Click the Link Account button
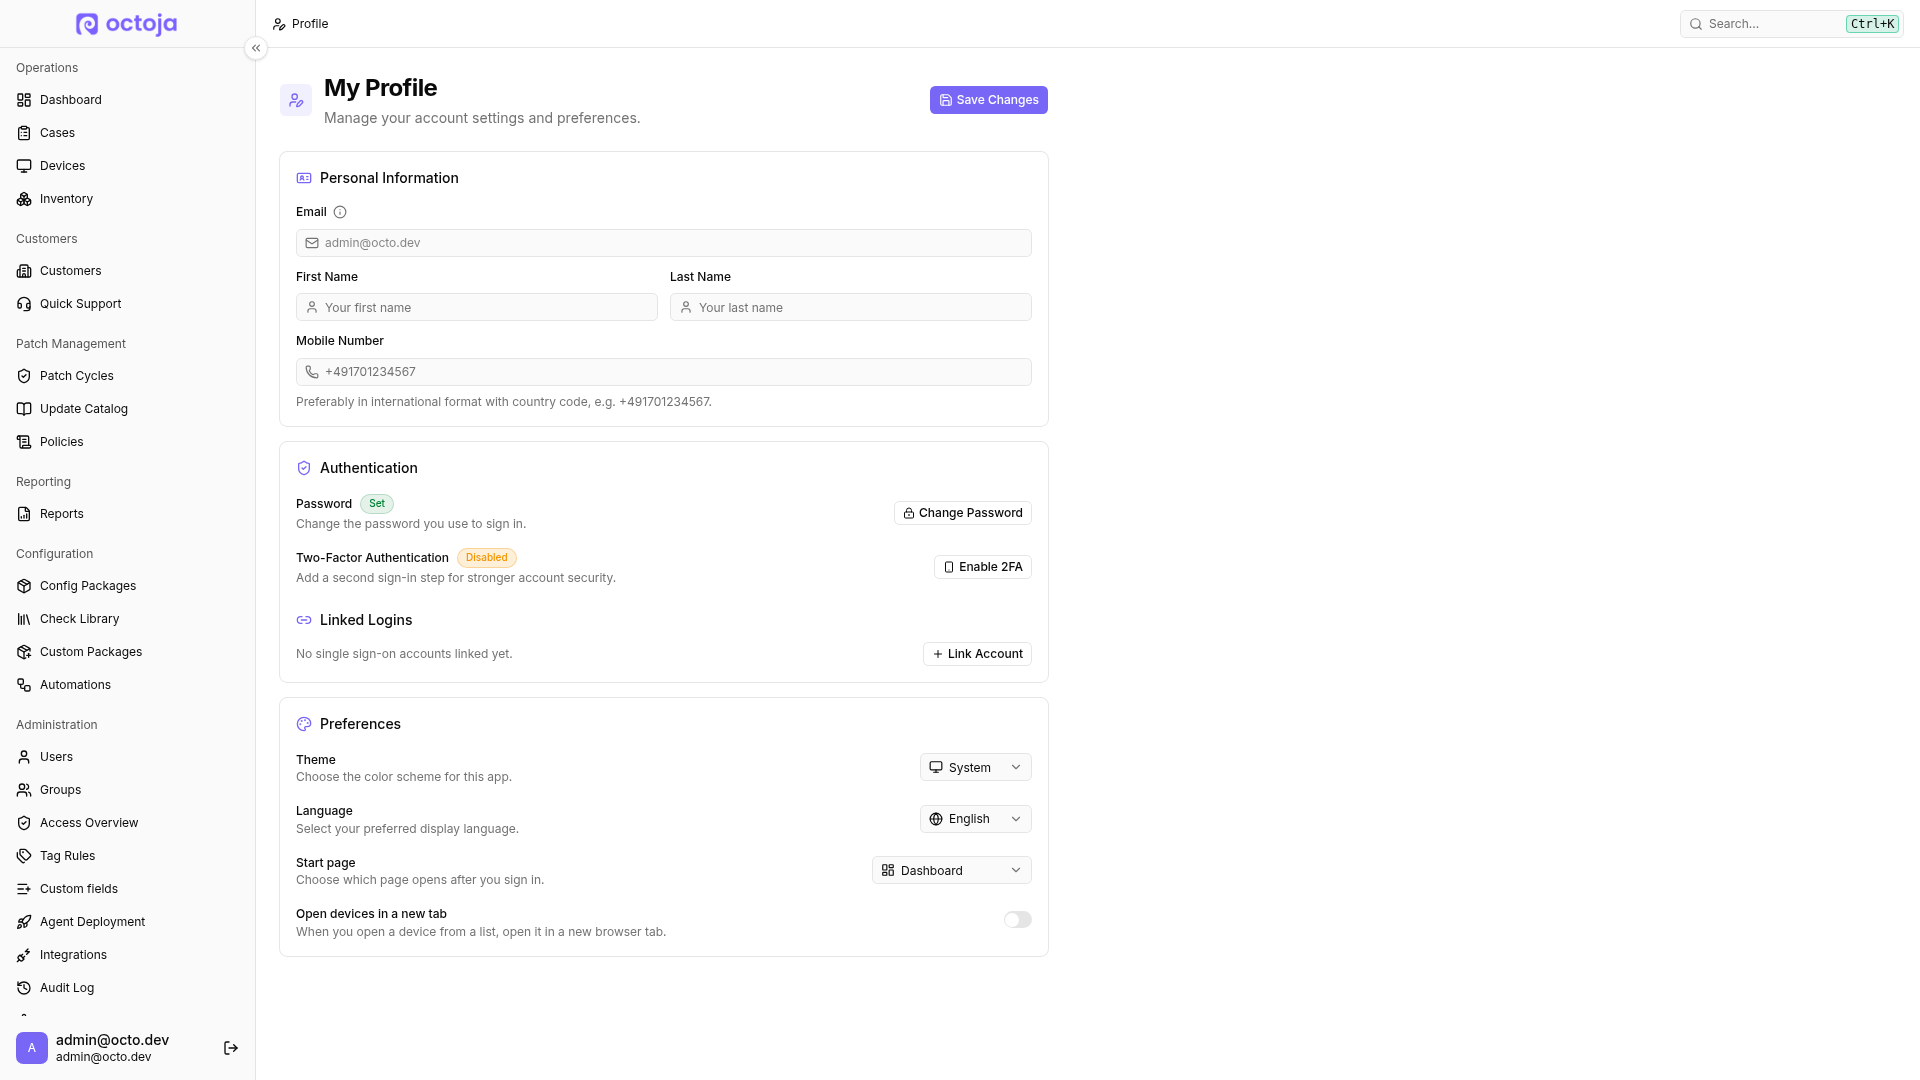 tap(977, 654)
